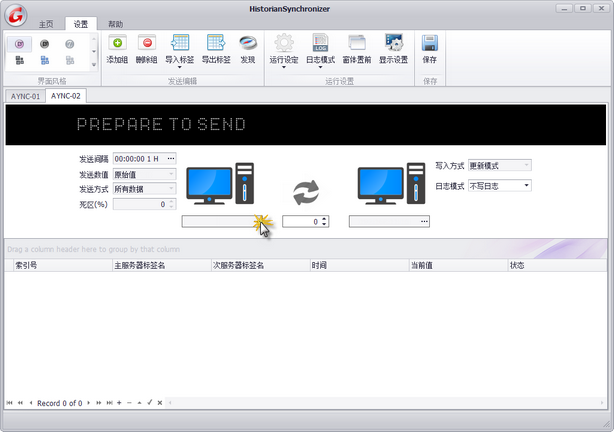Sort by 主服务器标签名 column header
Image resolution: width=614 pixels, height=432 pixels.
[x=162, y=265]
